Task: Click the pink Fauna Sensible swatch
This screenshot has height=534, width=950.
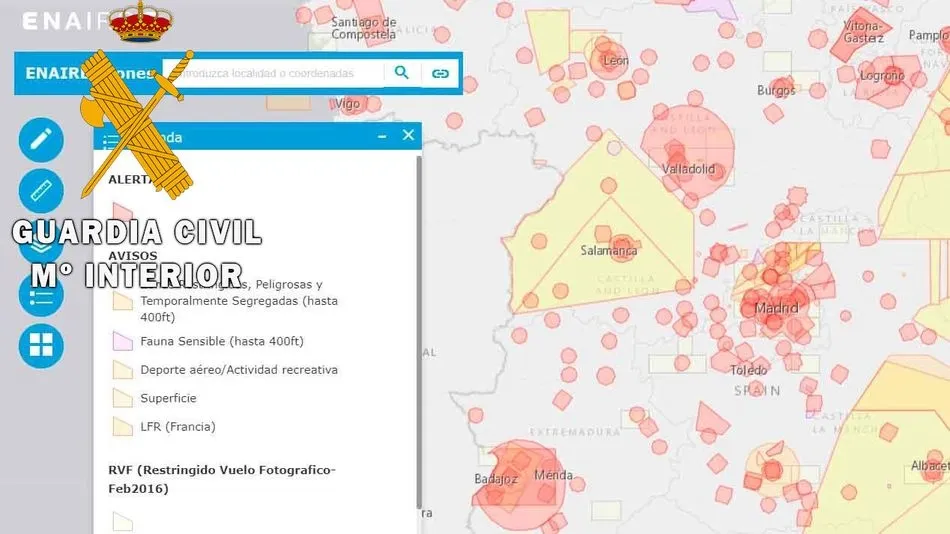Action: 123,341
